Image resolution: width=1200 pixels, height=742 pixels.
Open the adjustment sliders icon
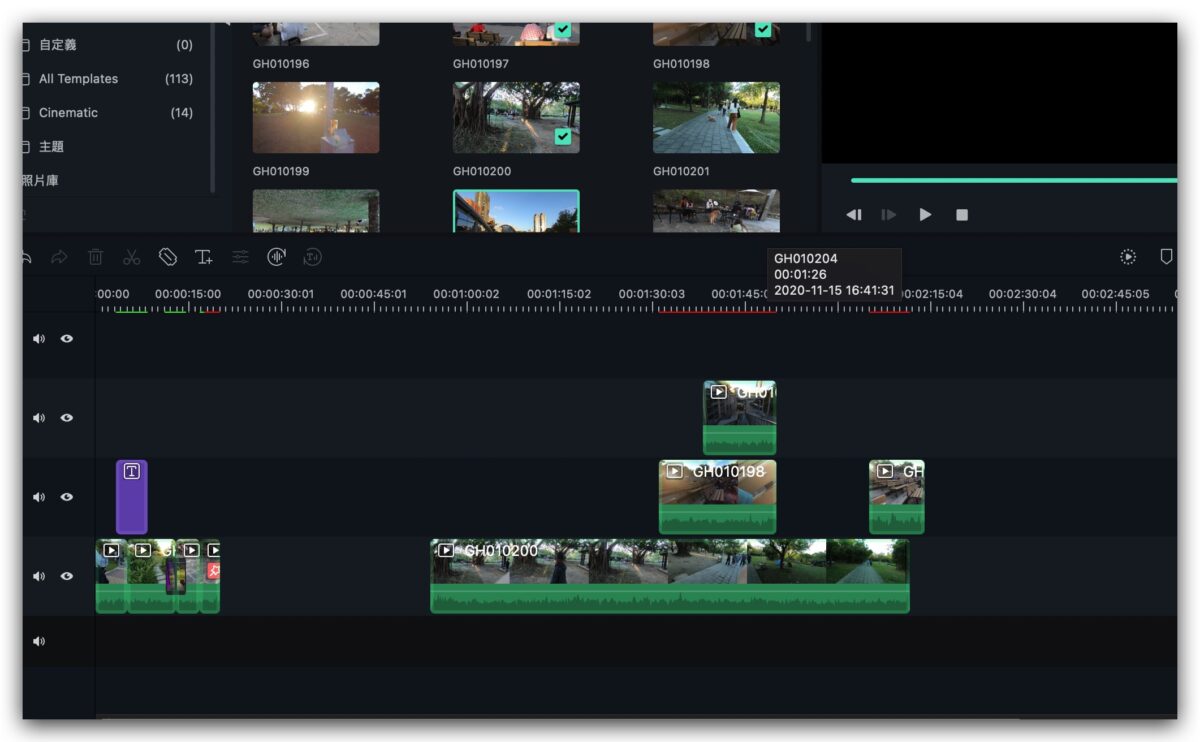click(x=240, y=257)
